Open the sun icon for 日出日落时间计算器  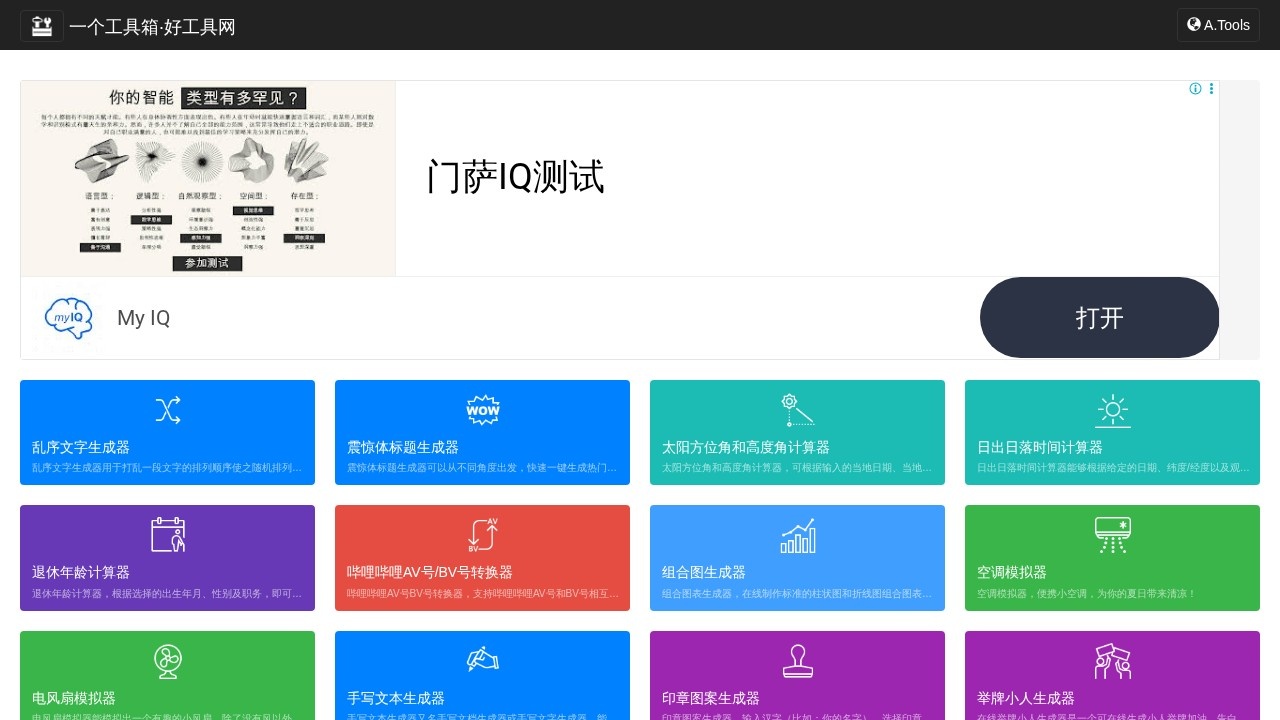[x=1112, y=410]
